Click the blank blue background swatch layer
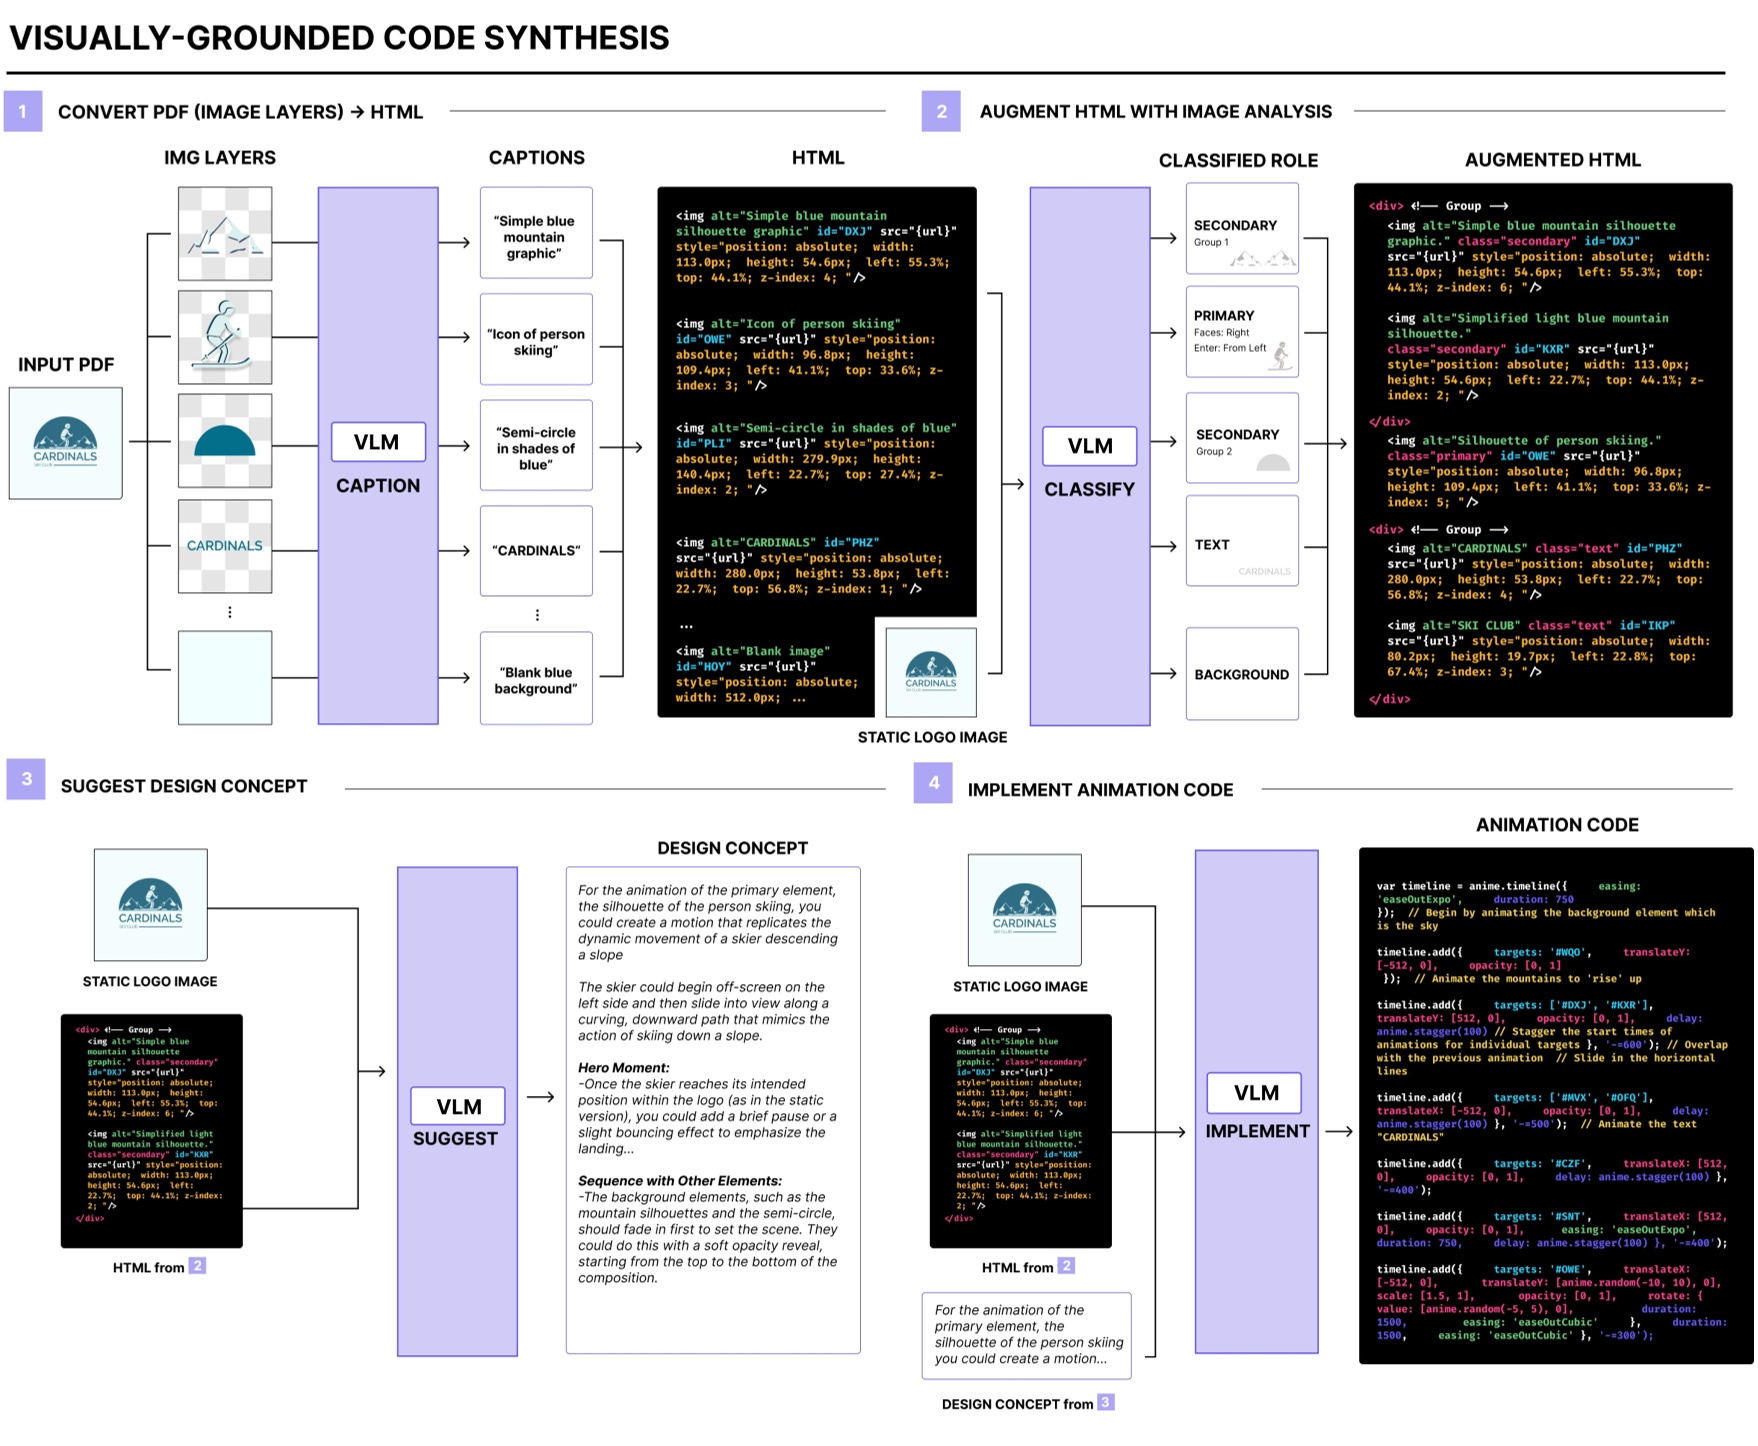The height and width of the screenshot is (1446, 1758). tap(224, 678)
